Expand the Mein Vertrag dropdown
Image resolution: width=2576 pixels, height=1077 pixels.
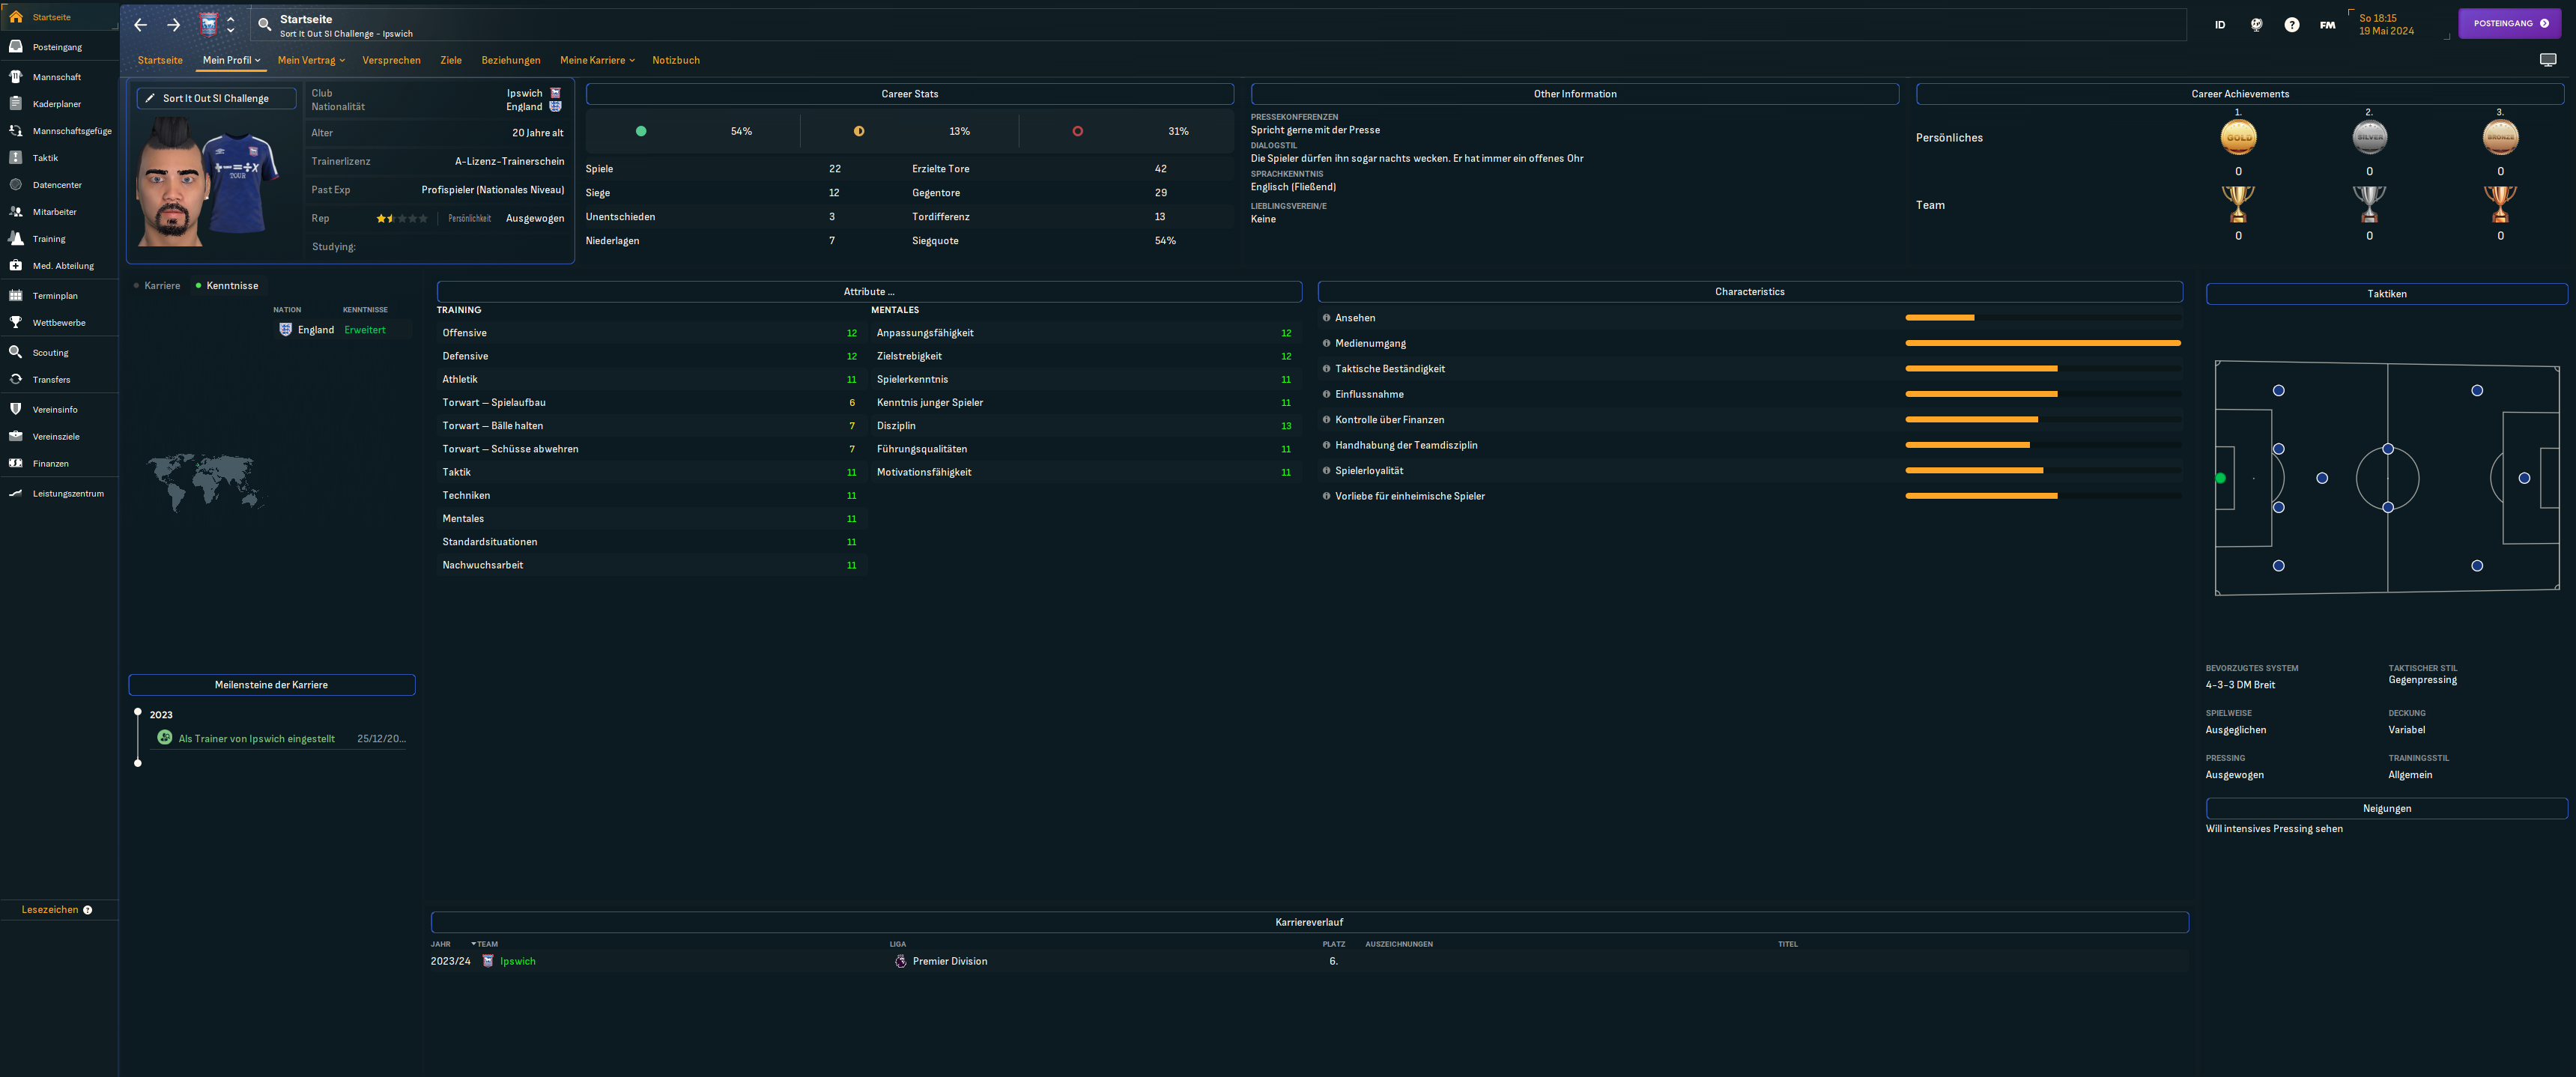[312, 60]
